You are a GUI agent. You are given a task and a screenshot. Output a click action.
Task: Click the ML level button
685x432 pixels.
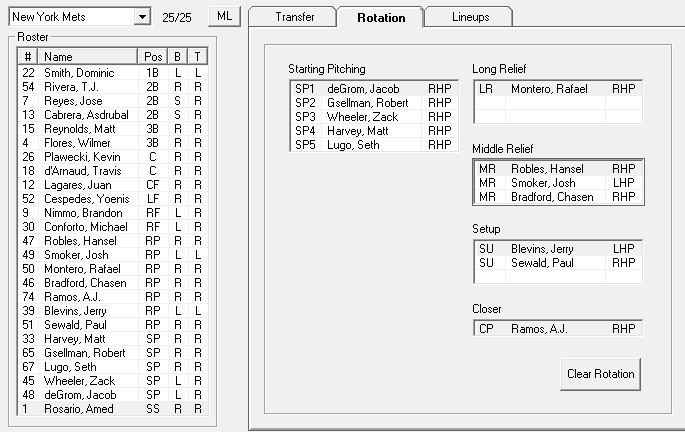(x=225, y=17)
